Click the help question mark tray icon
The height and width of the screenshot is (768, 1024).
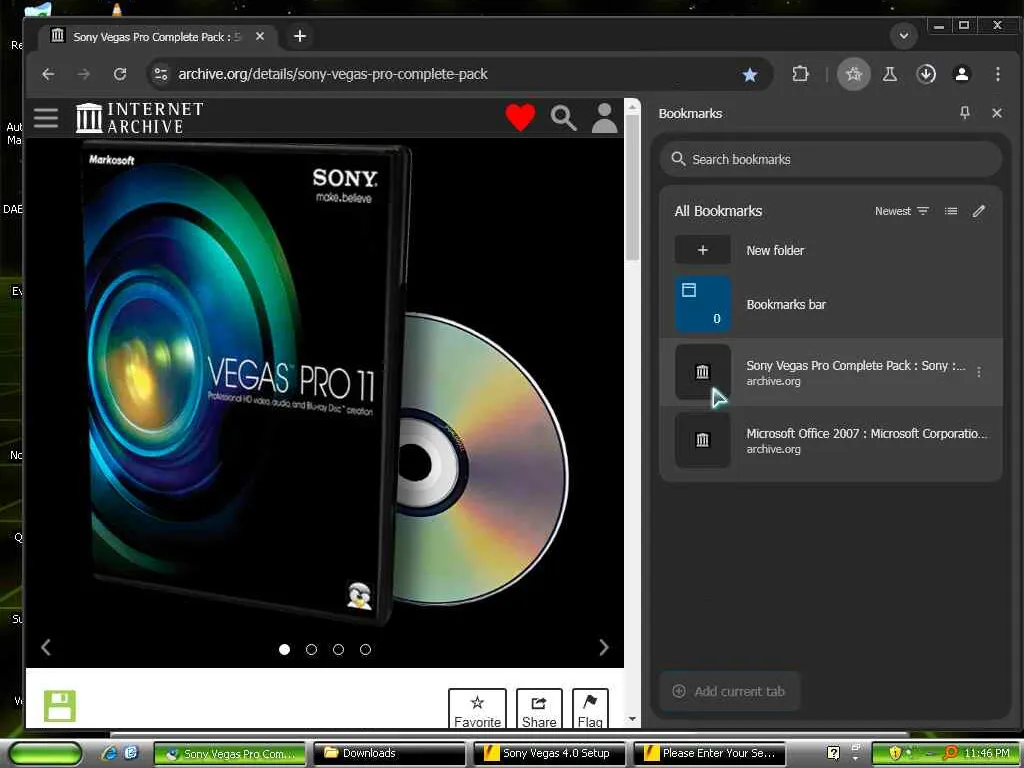pyautogui.click(x=833, y=753)
